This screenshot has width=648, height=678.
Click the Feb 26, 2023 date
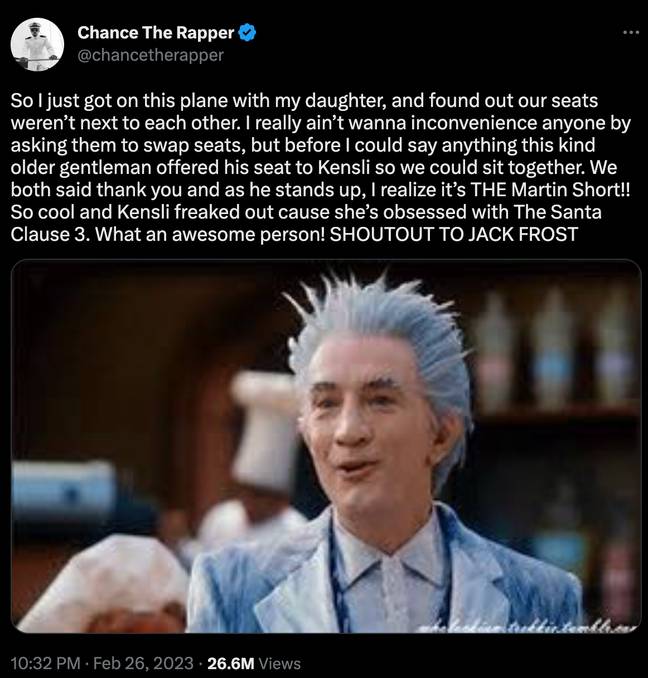click(143, 663)
